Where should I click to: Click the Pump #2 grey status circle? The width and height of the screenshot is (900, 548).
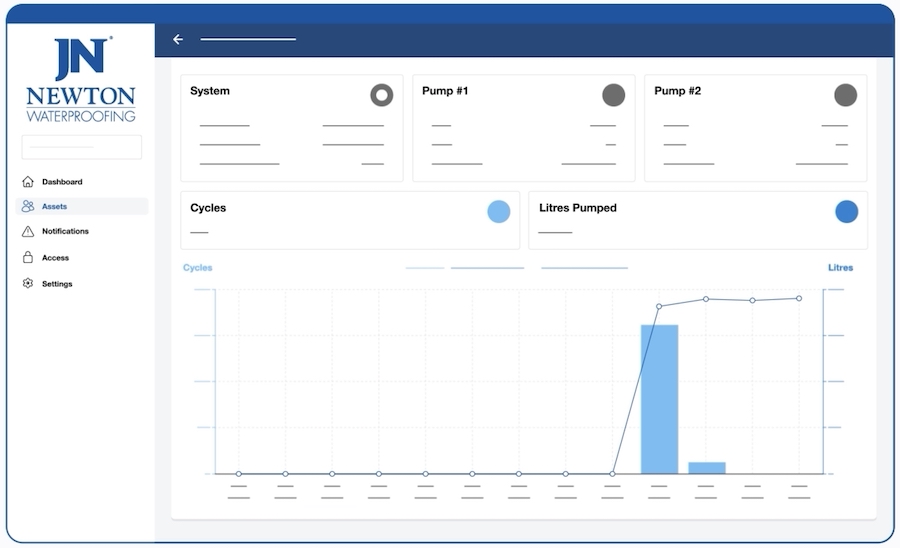click(x=845, y=95)
